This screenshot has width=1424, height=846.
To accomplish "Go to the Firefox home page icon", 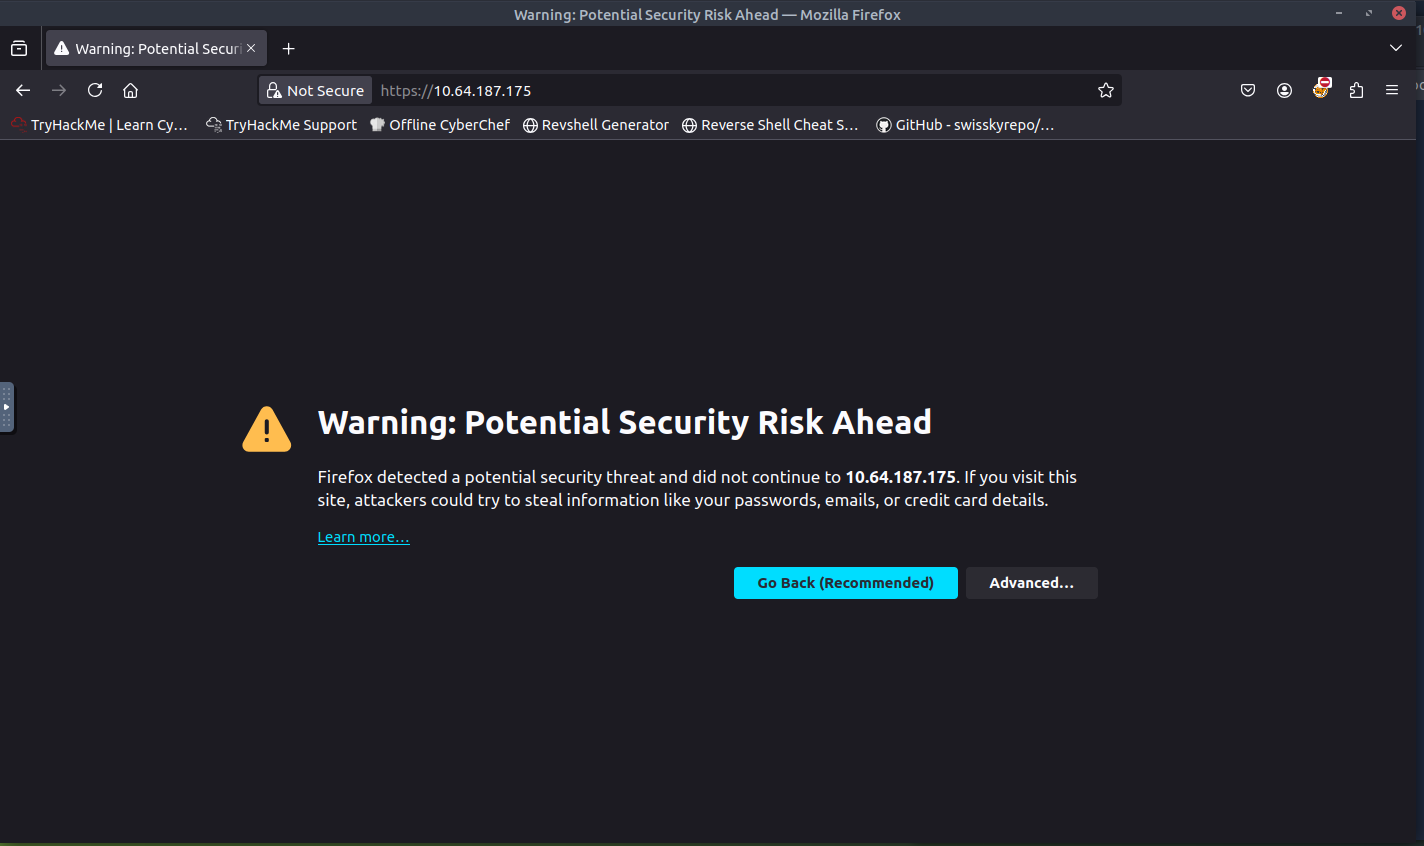I will pos(130,90).
